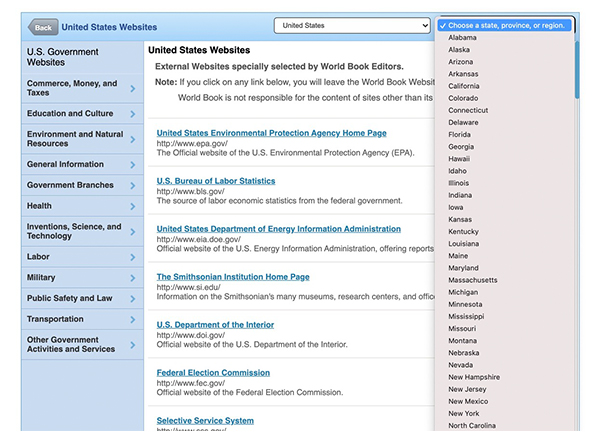This screenshot has height=432, width=600.
Task: Open the United States country dropdown
Action: coord(352,26)
